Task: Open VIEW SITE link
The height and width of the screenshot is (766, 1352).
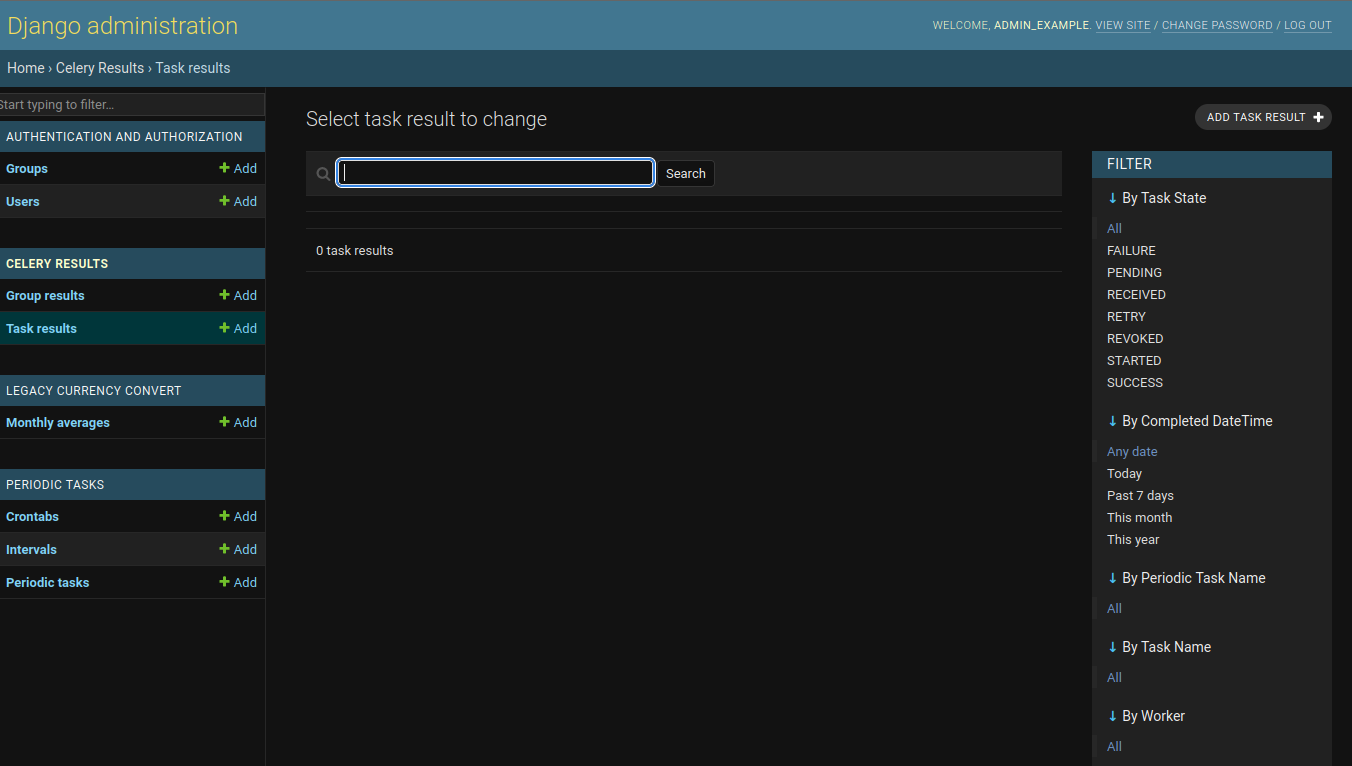Action: pyautogui.click(x=1123, y=25)
